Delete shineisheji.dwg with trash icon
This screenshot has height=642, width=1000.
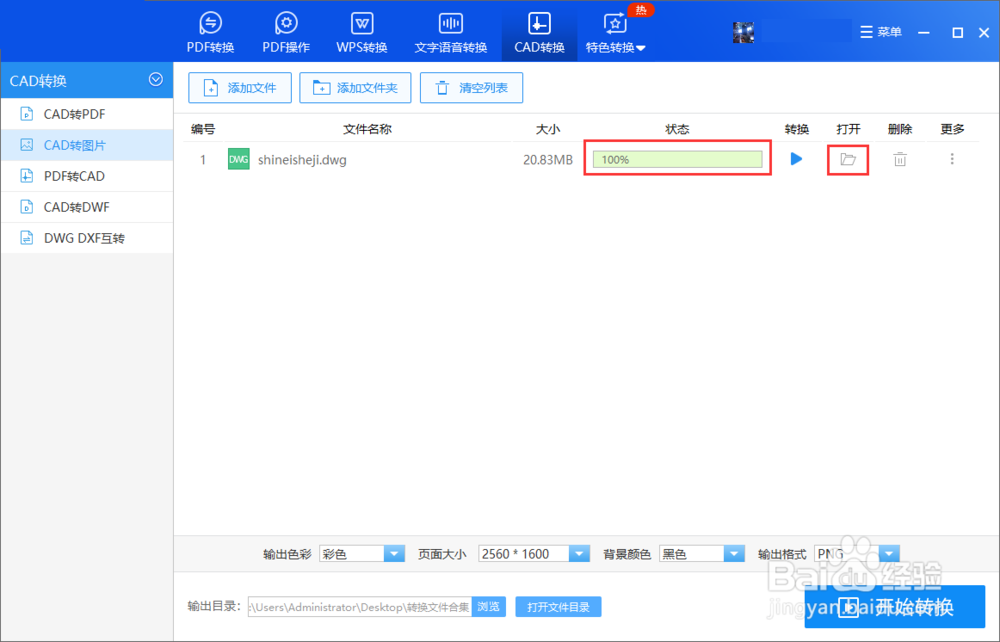[x=900, y=159]
